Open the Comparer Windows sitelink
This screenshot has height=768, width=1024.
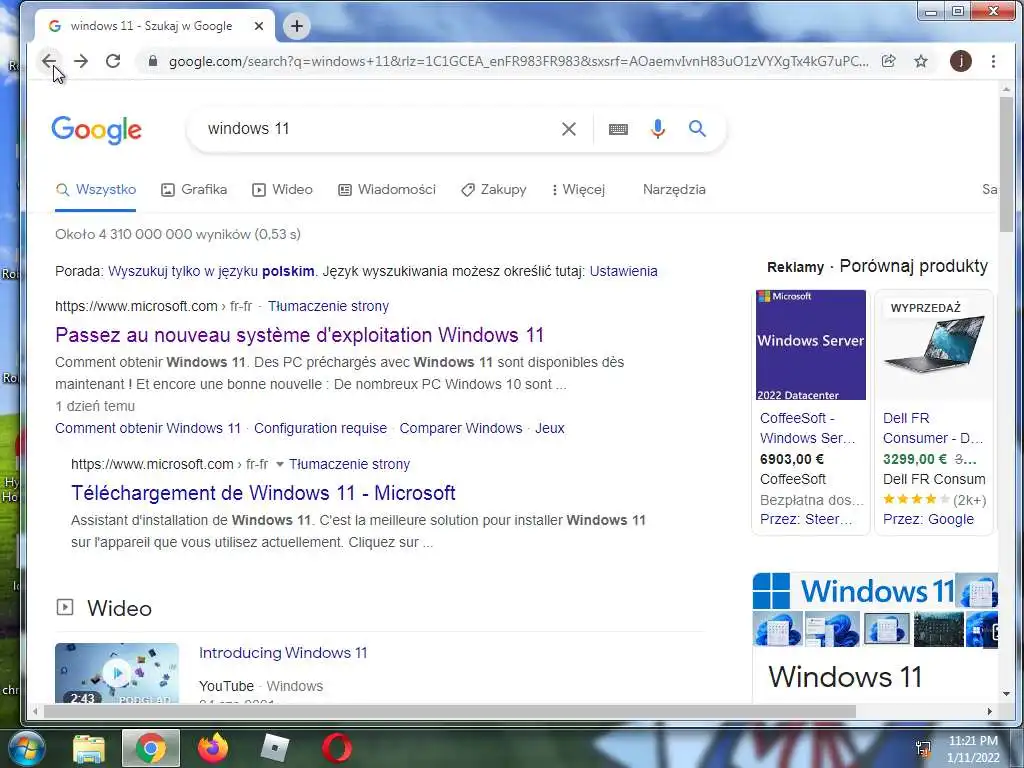(460, 428)
